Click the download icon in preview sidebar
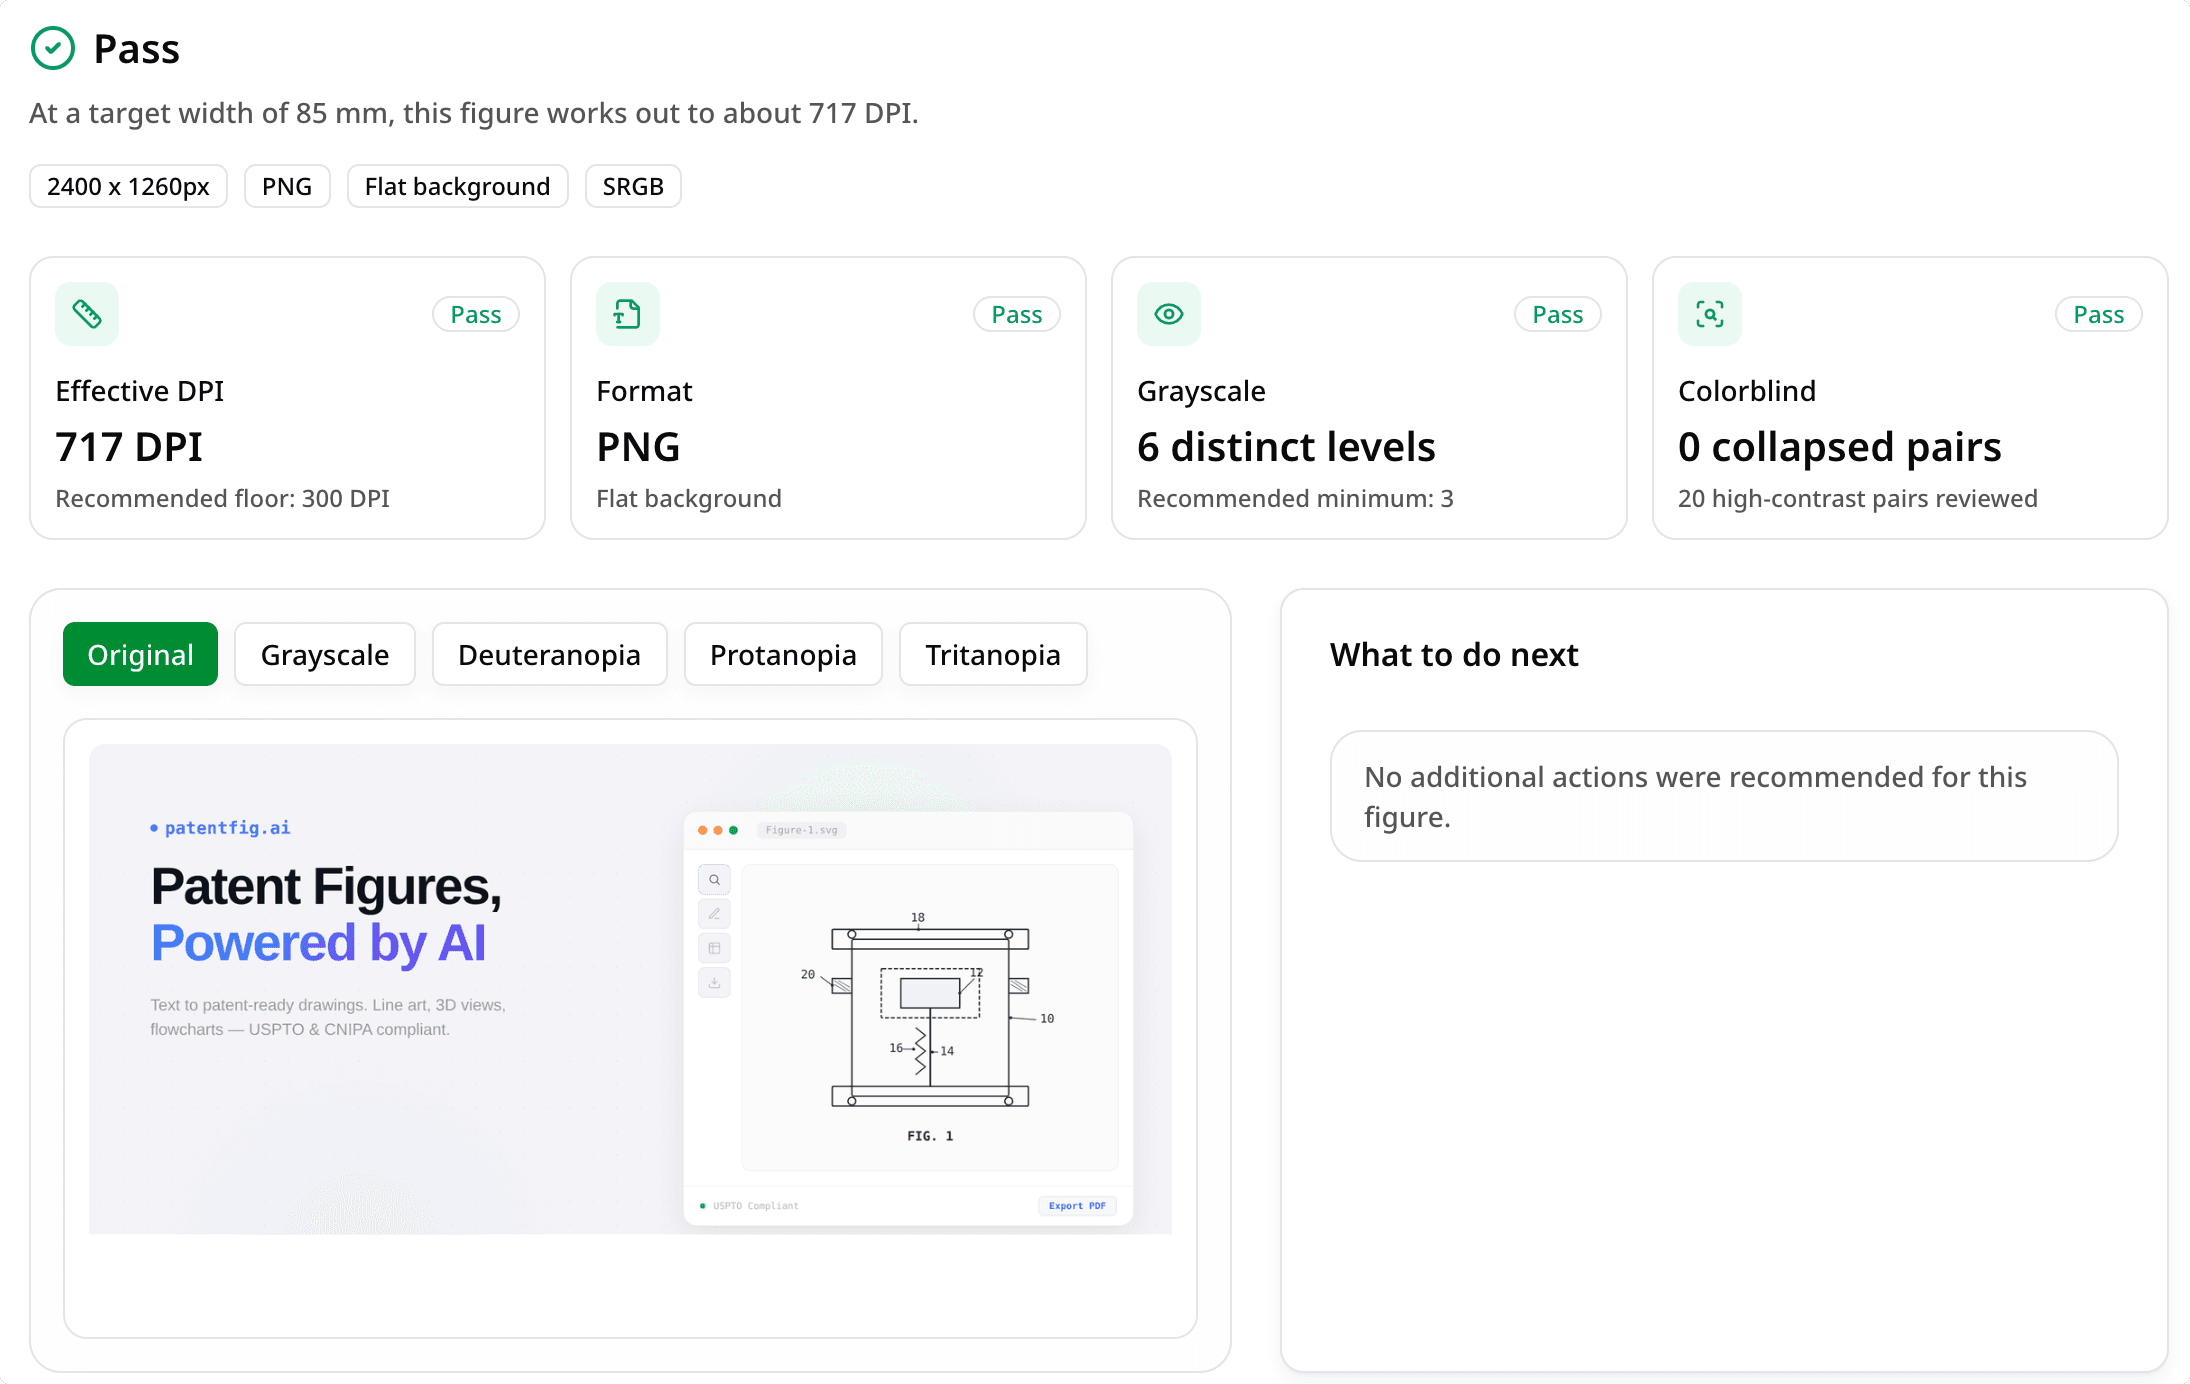Viewport: 2190px width, 1384px height. (x=714, y=982)
